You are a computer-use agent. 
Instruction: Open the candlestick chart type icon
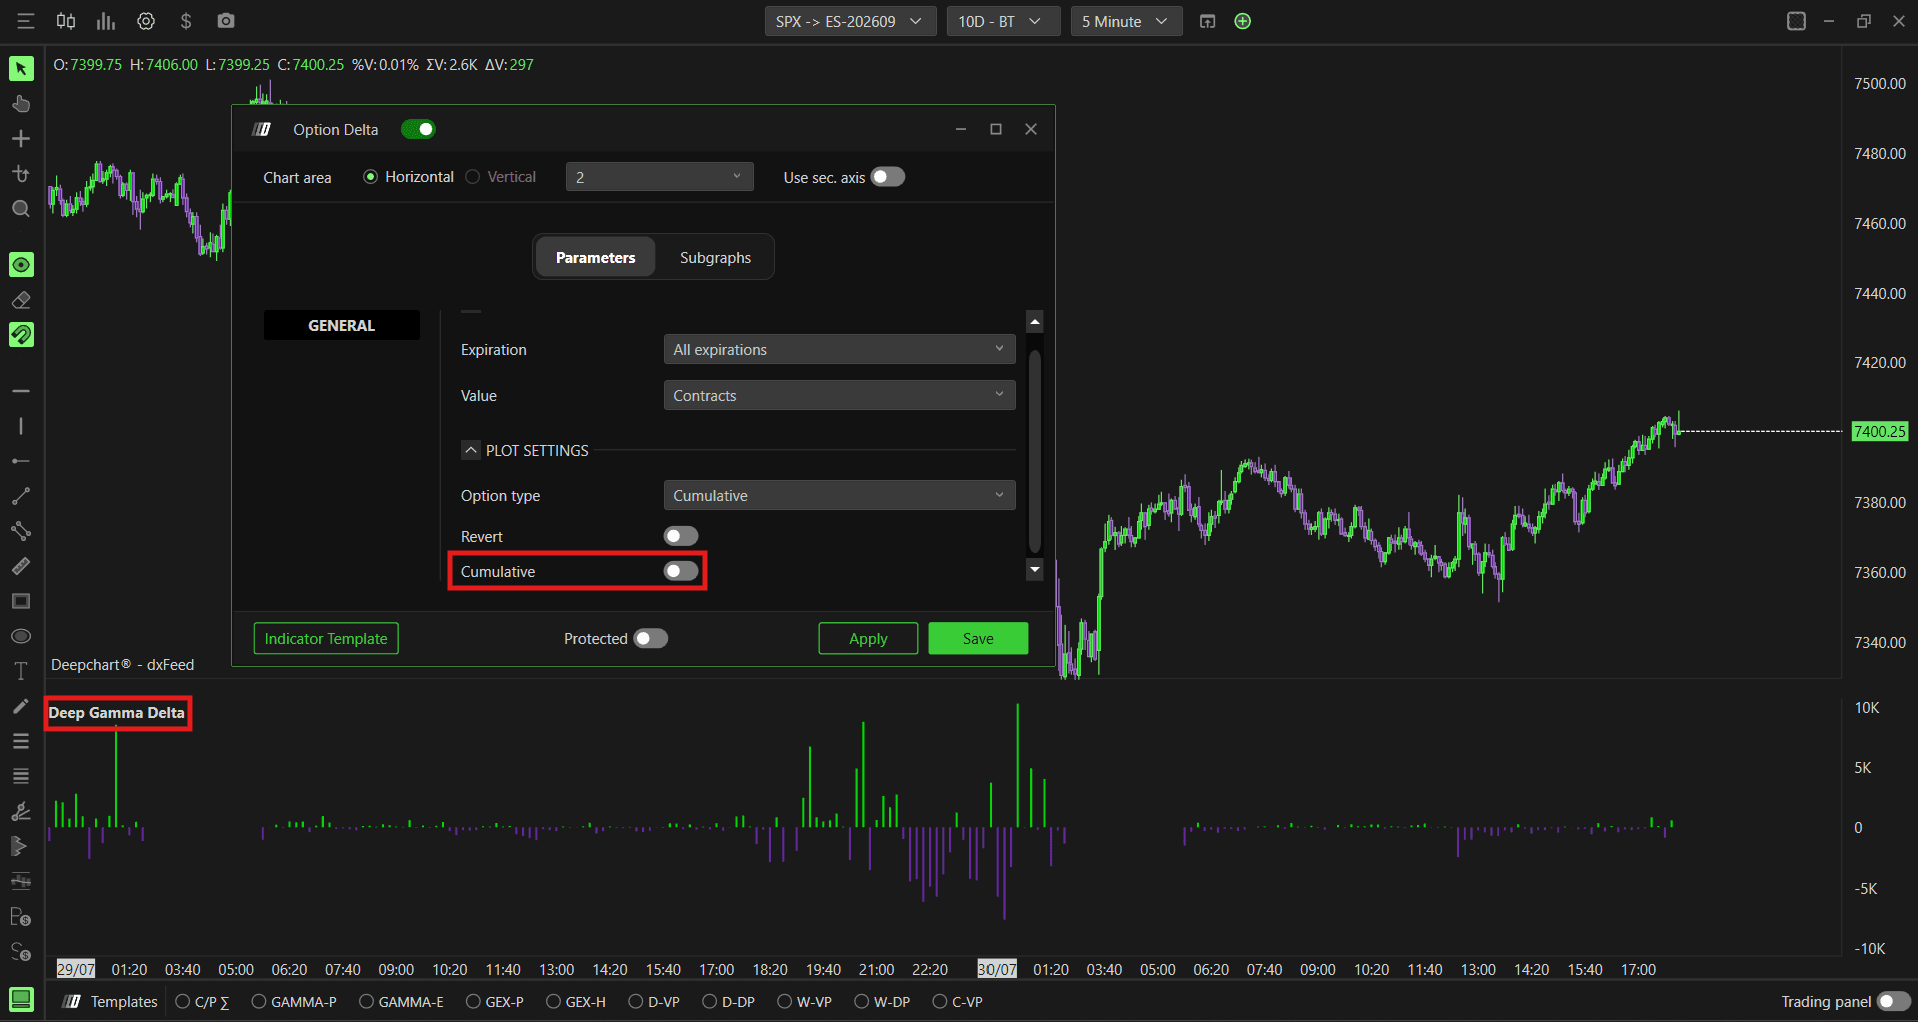coord(66,21)
